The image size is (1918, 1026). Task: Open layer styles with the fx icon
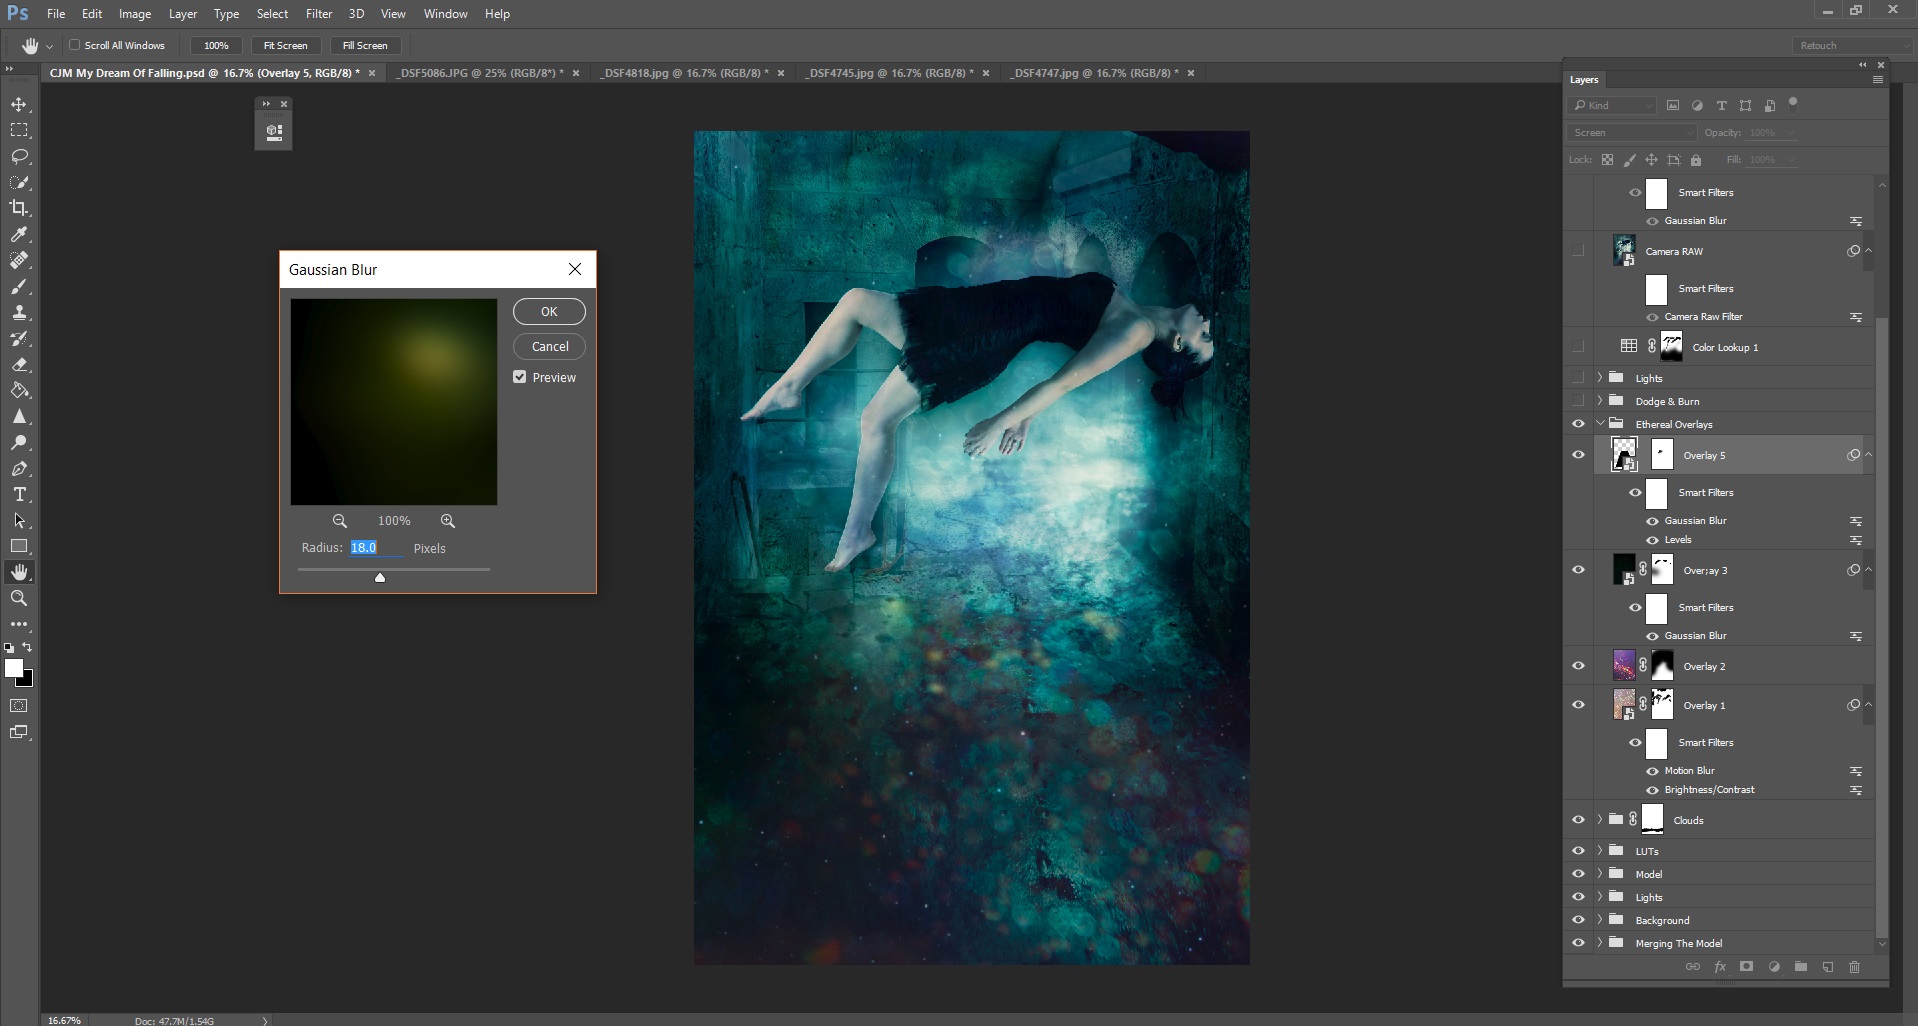(1720, 967)
